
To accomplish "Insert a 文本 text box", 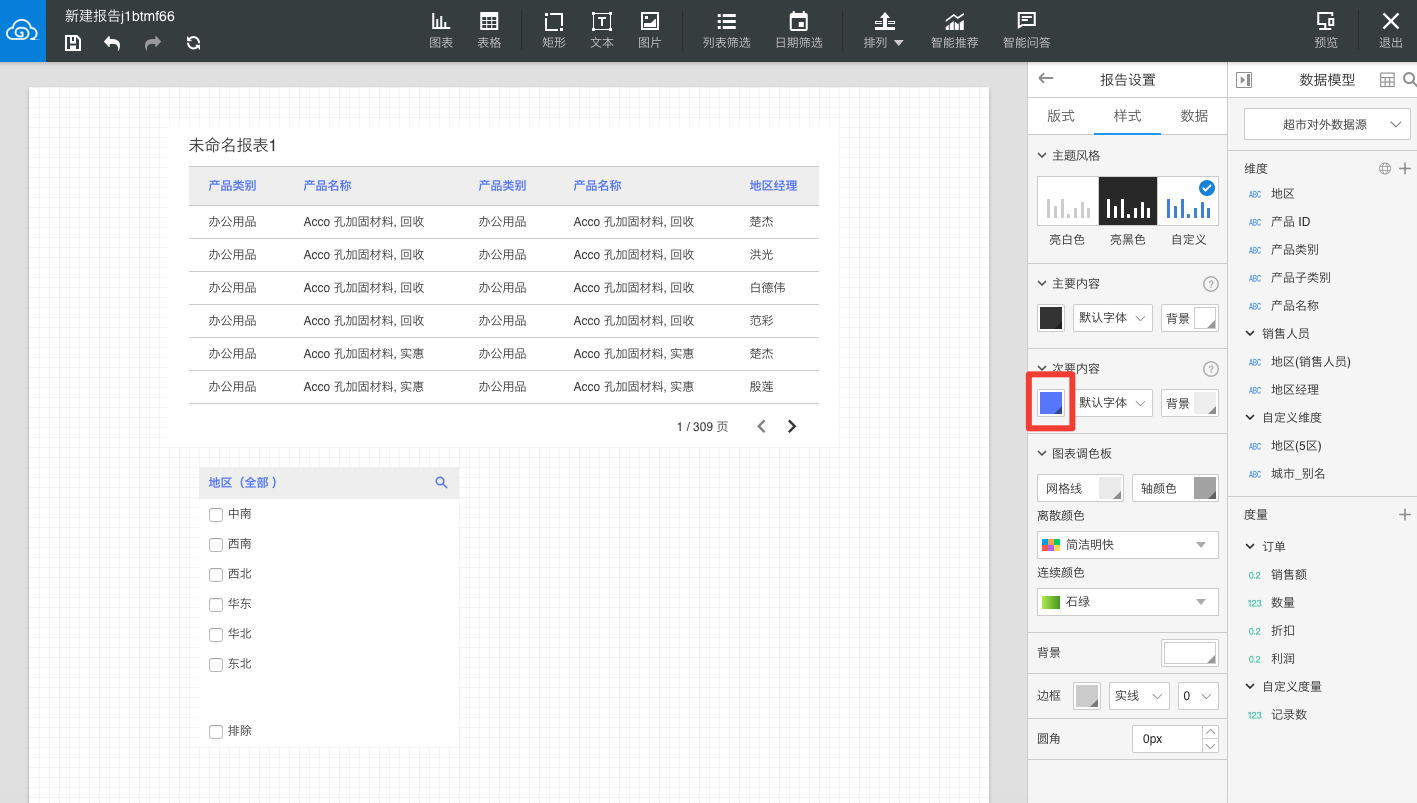I will (602, 30).
